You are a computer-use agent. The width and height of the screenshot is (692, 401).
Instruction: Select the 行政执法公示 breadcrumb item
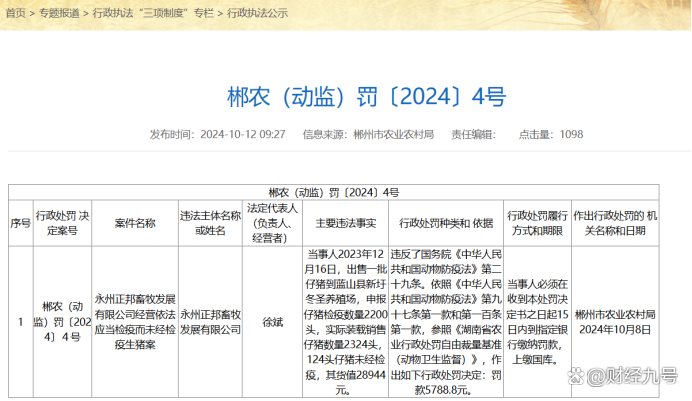257,13
